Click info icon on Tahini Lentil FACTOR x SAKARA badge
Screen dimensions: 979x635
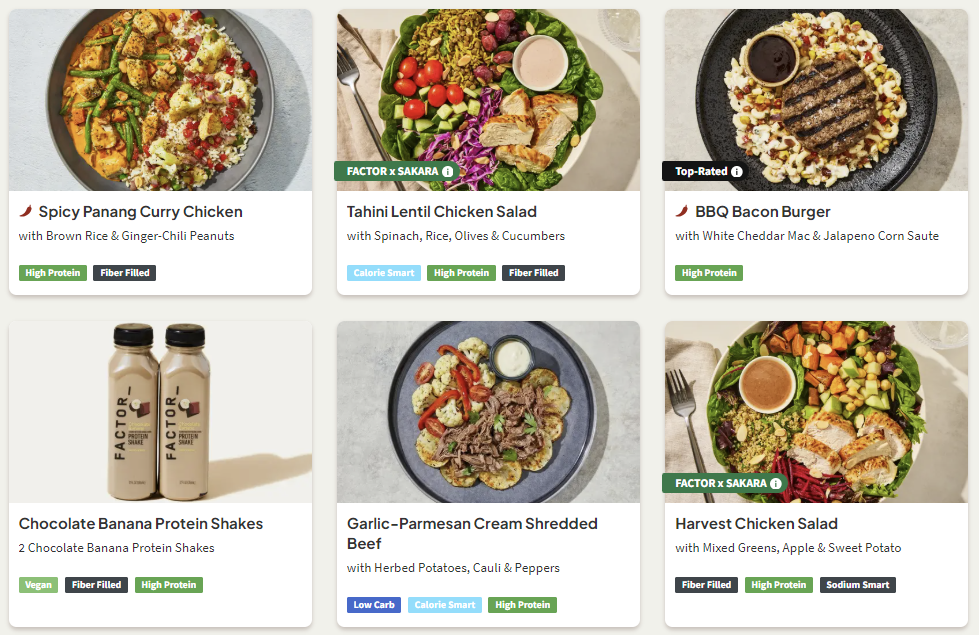coord(447,172)
